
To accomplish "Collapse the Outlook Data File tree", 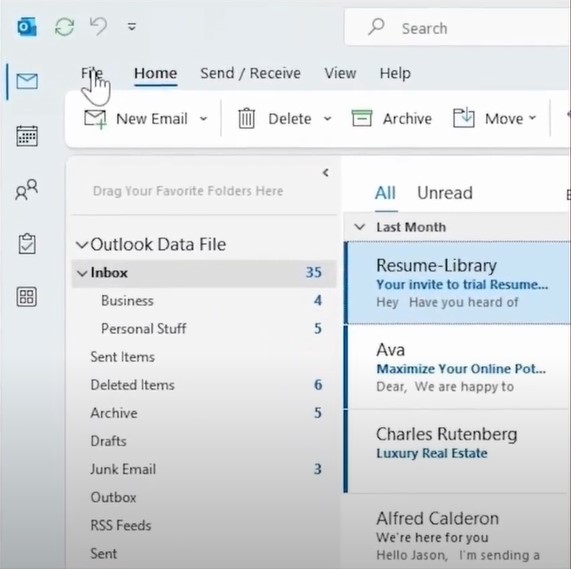I will tap(82, 245).
